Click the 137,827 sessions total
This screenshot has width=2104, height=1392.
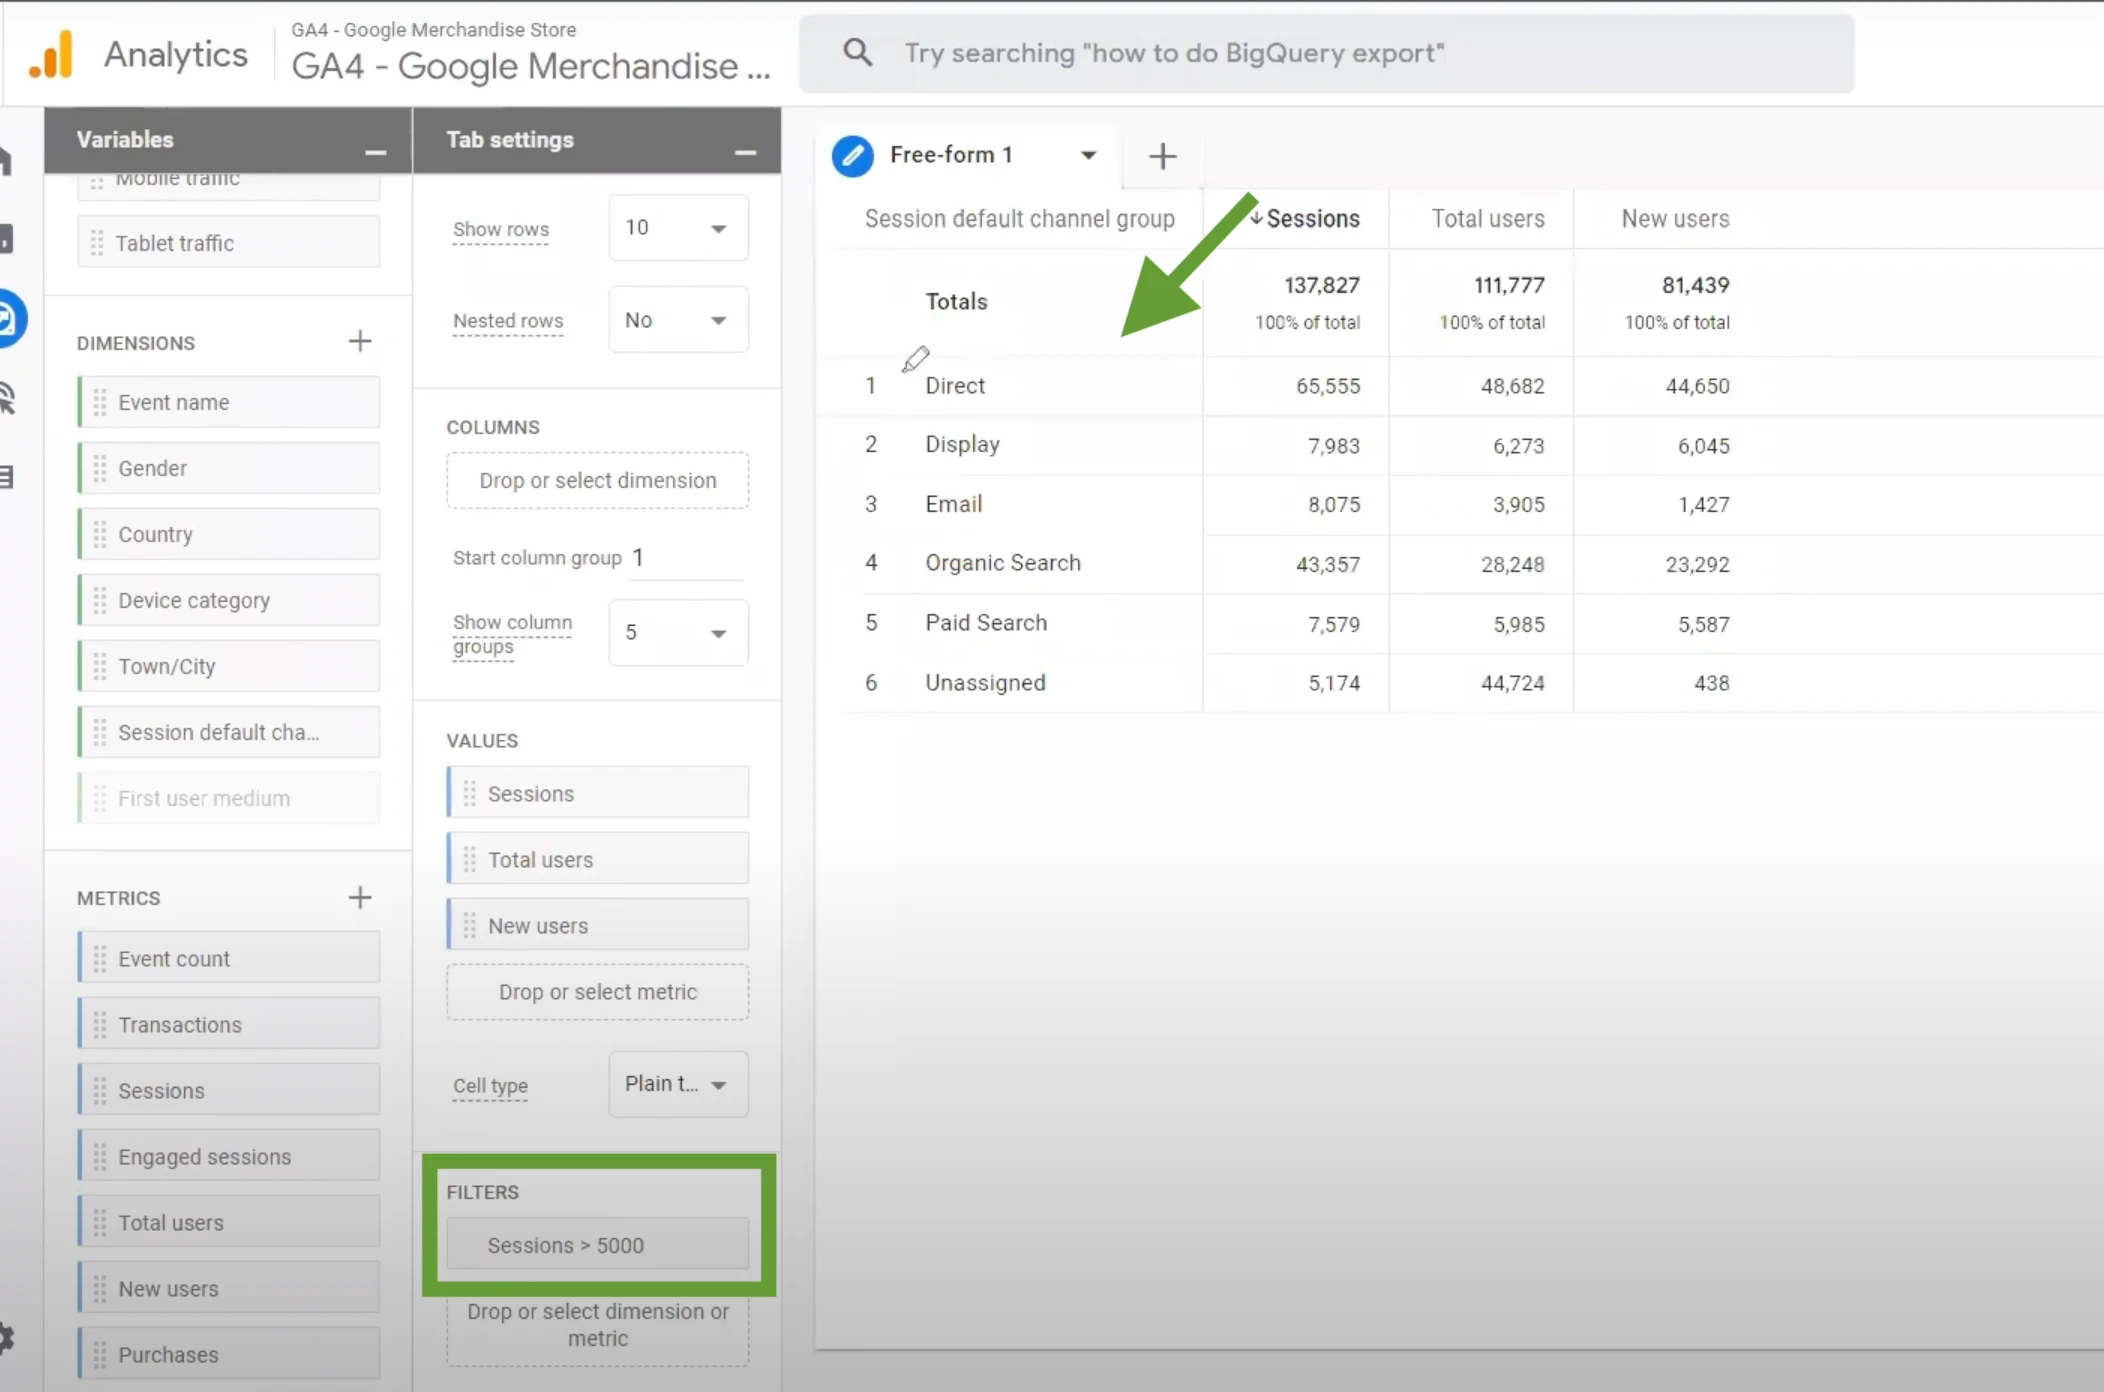[1321, 285]
